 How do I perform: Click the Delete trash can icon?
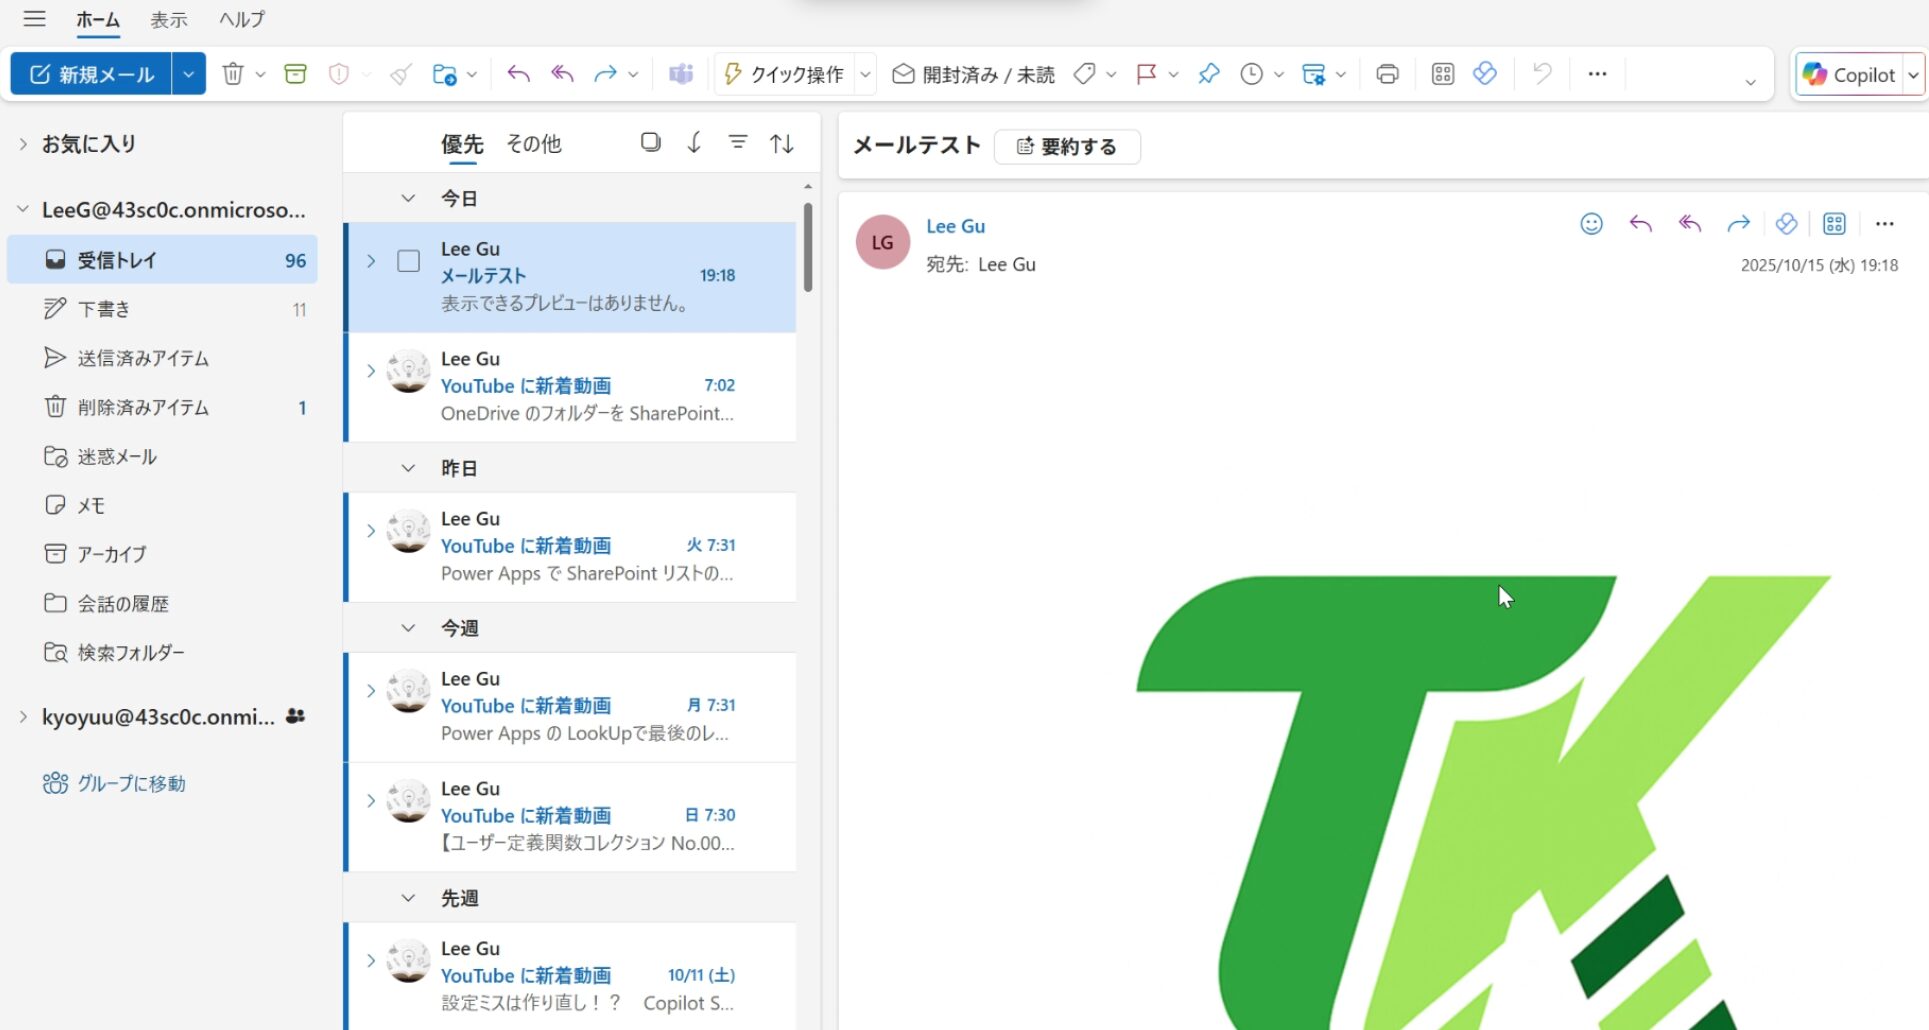pyautogui.click(x=233, y=74)
